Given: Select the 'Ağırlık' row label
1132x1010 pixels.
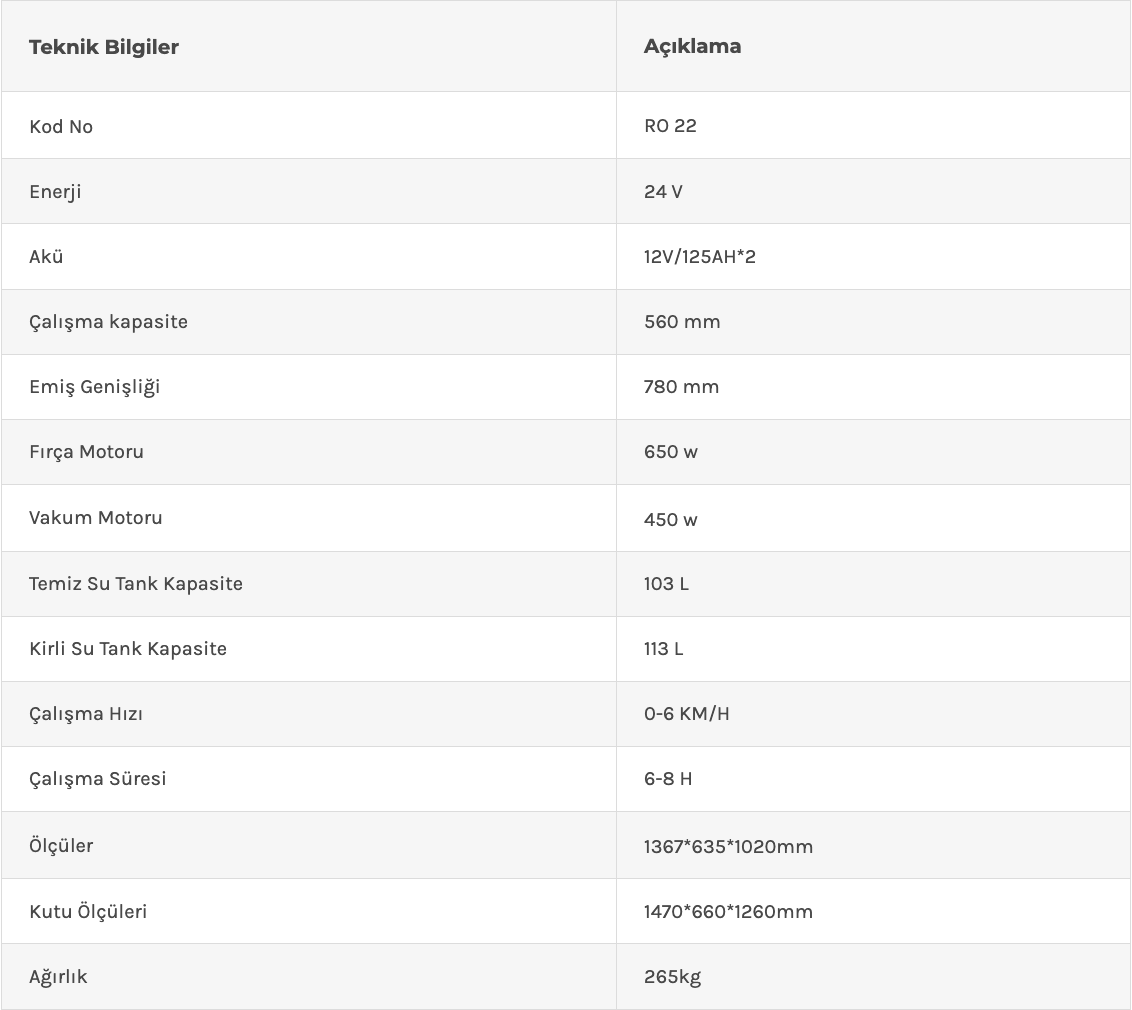Looking at the screenshot, I should coord(58,977).
